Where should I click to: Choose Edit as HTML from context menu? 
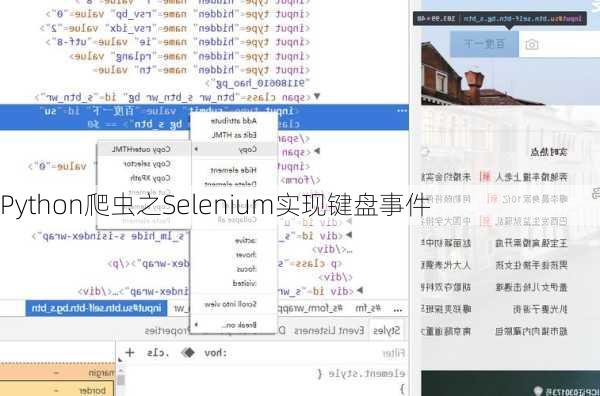pos(233,135)
